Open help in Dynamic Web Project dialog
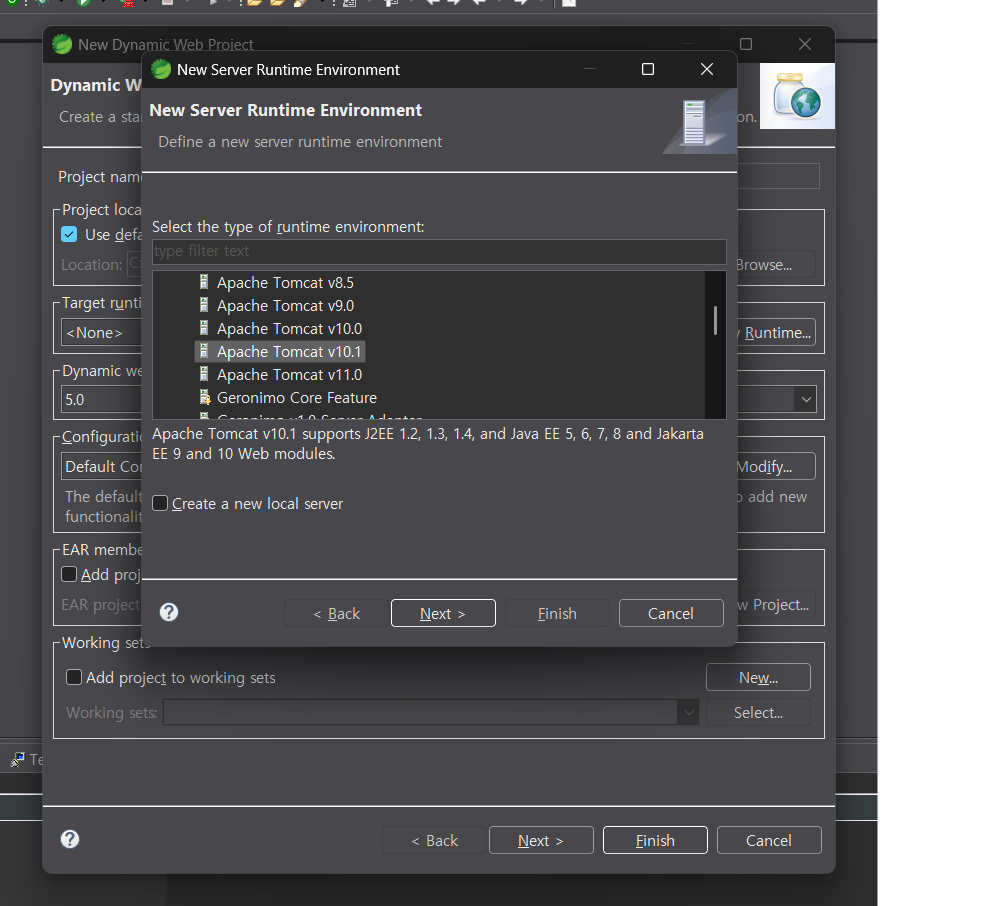Screen dimensions: 991x906 point(70,839)
